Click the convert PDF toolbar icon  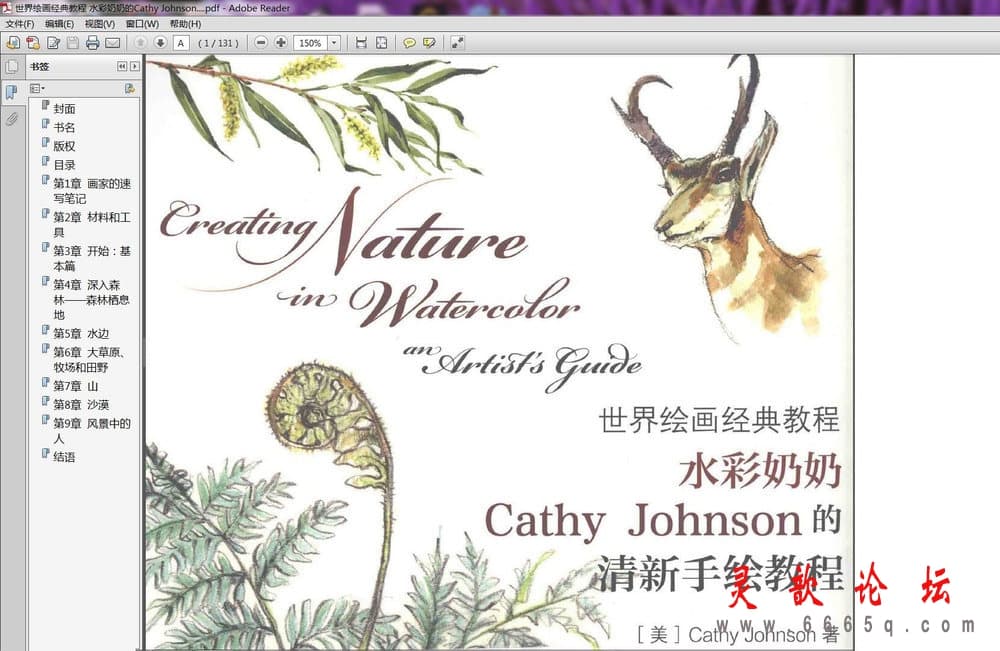tap(33, 43)
